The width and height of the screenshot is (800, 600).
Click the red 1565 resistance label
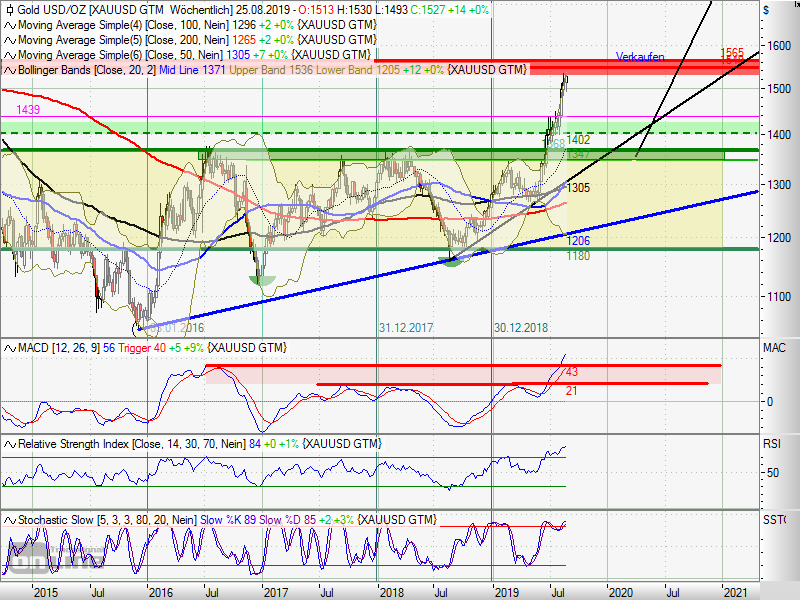pos(732,53)
